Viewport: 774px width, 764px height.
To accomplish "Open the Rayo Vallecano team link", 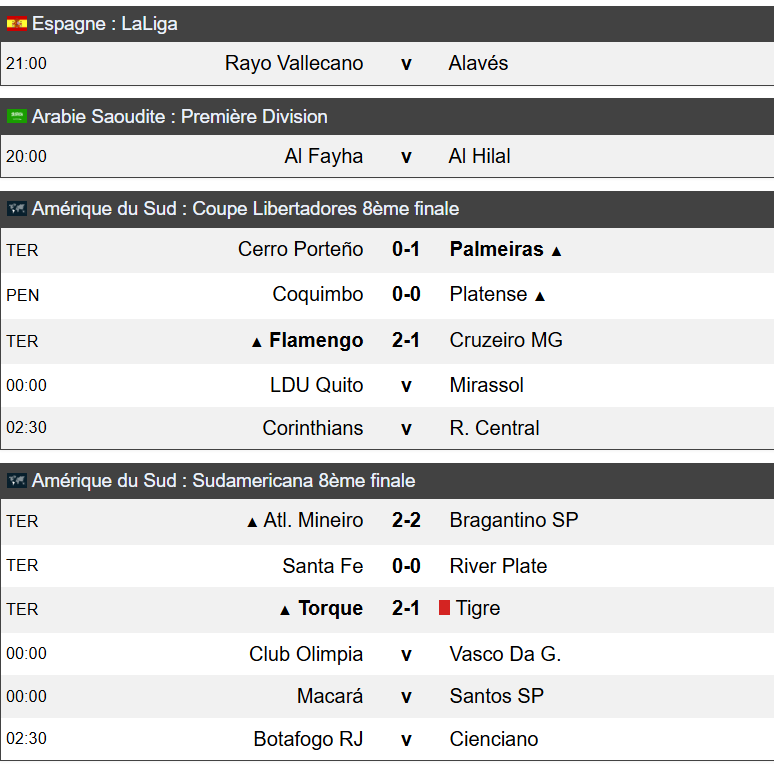I will pyautogui.click(x=294, y=63).
